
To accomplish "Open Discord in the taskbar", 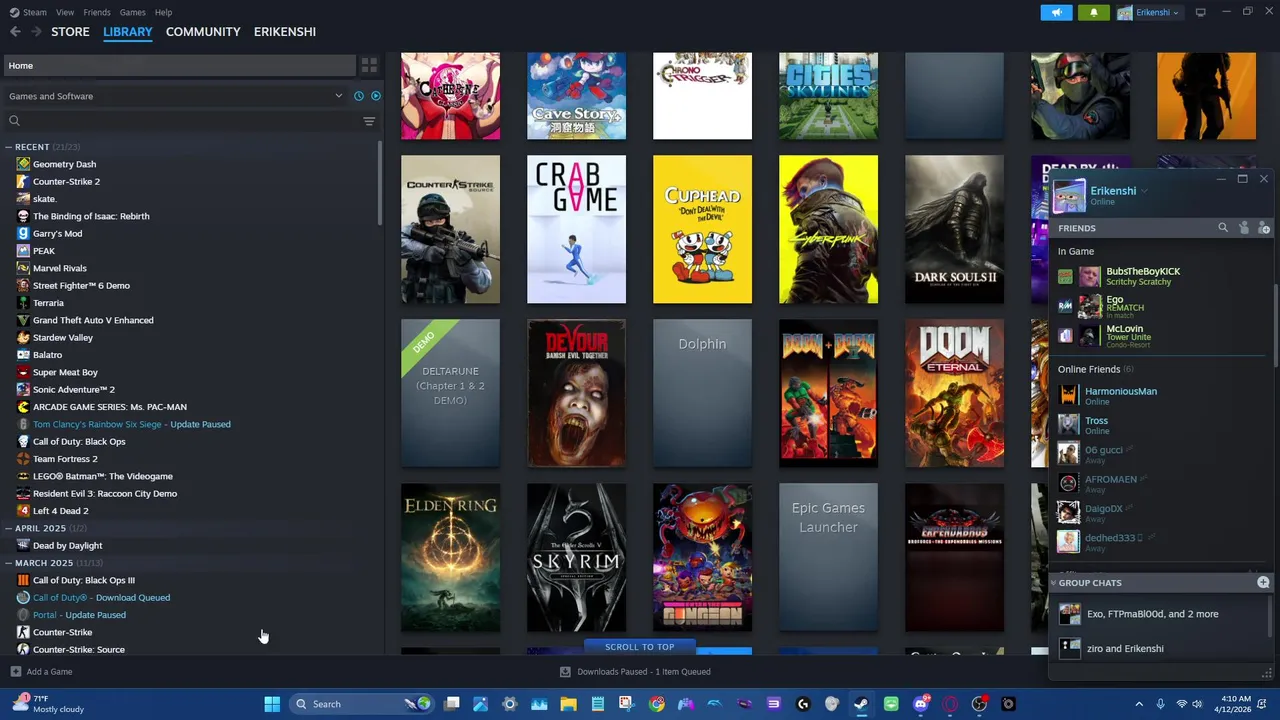I will (920, 704).
